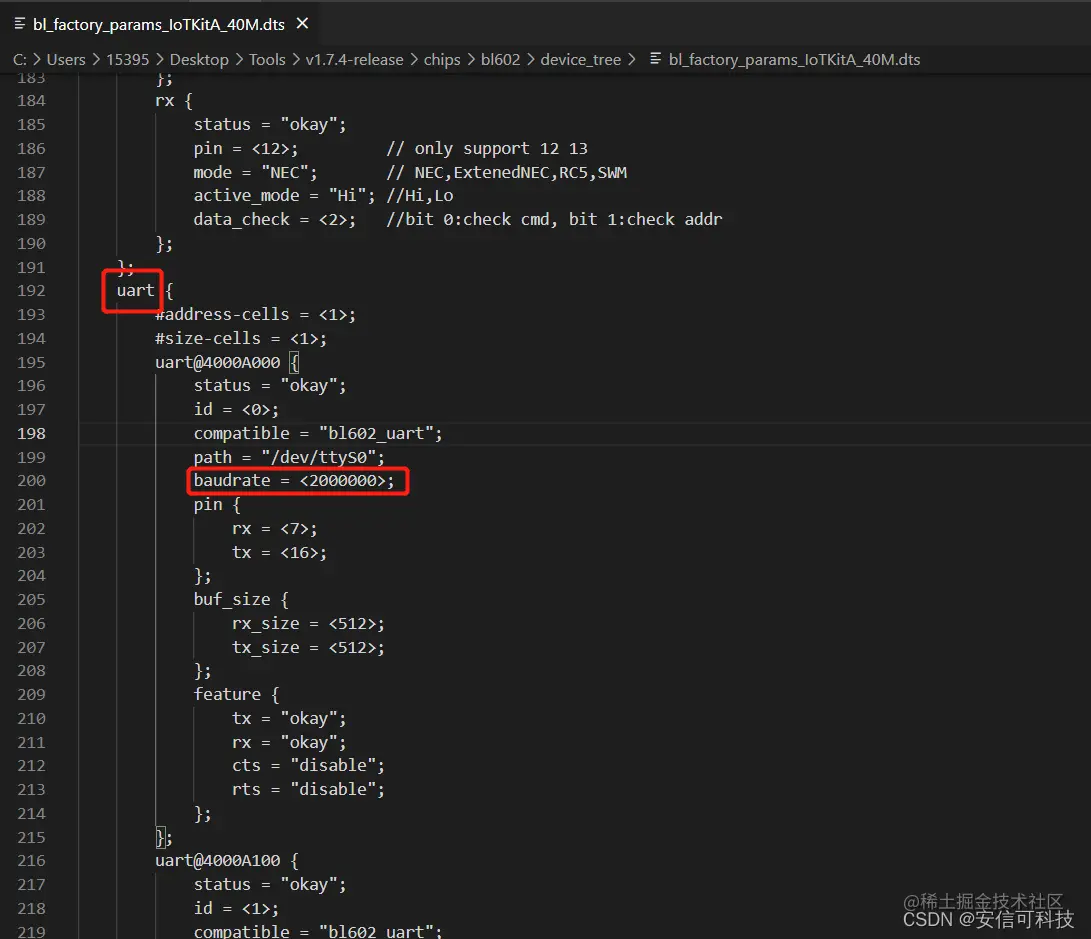Image resolution: width=1091 pixels, height=939 pixels.
Task: Close the bl_factory_params_IoTKitA_40M.dts tab
Action: (302, 24)
